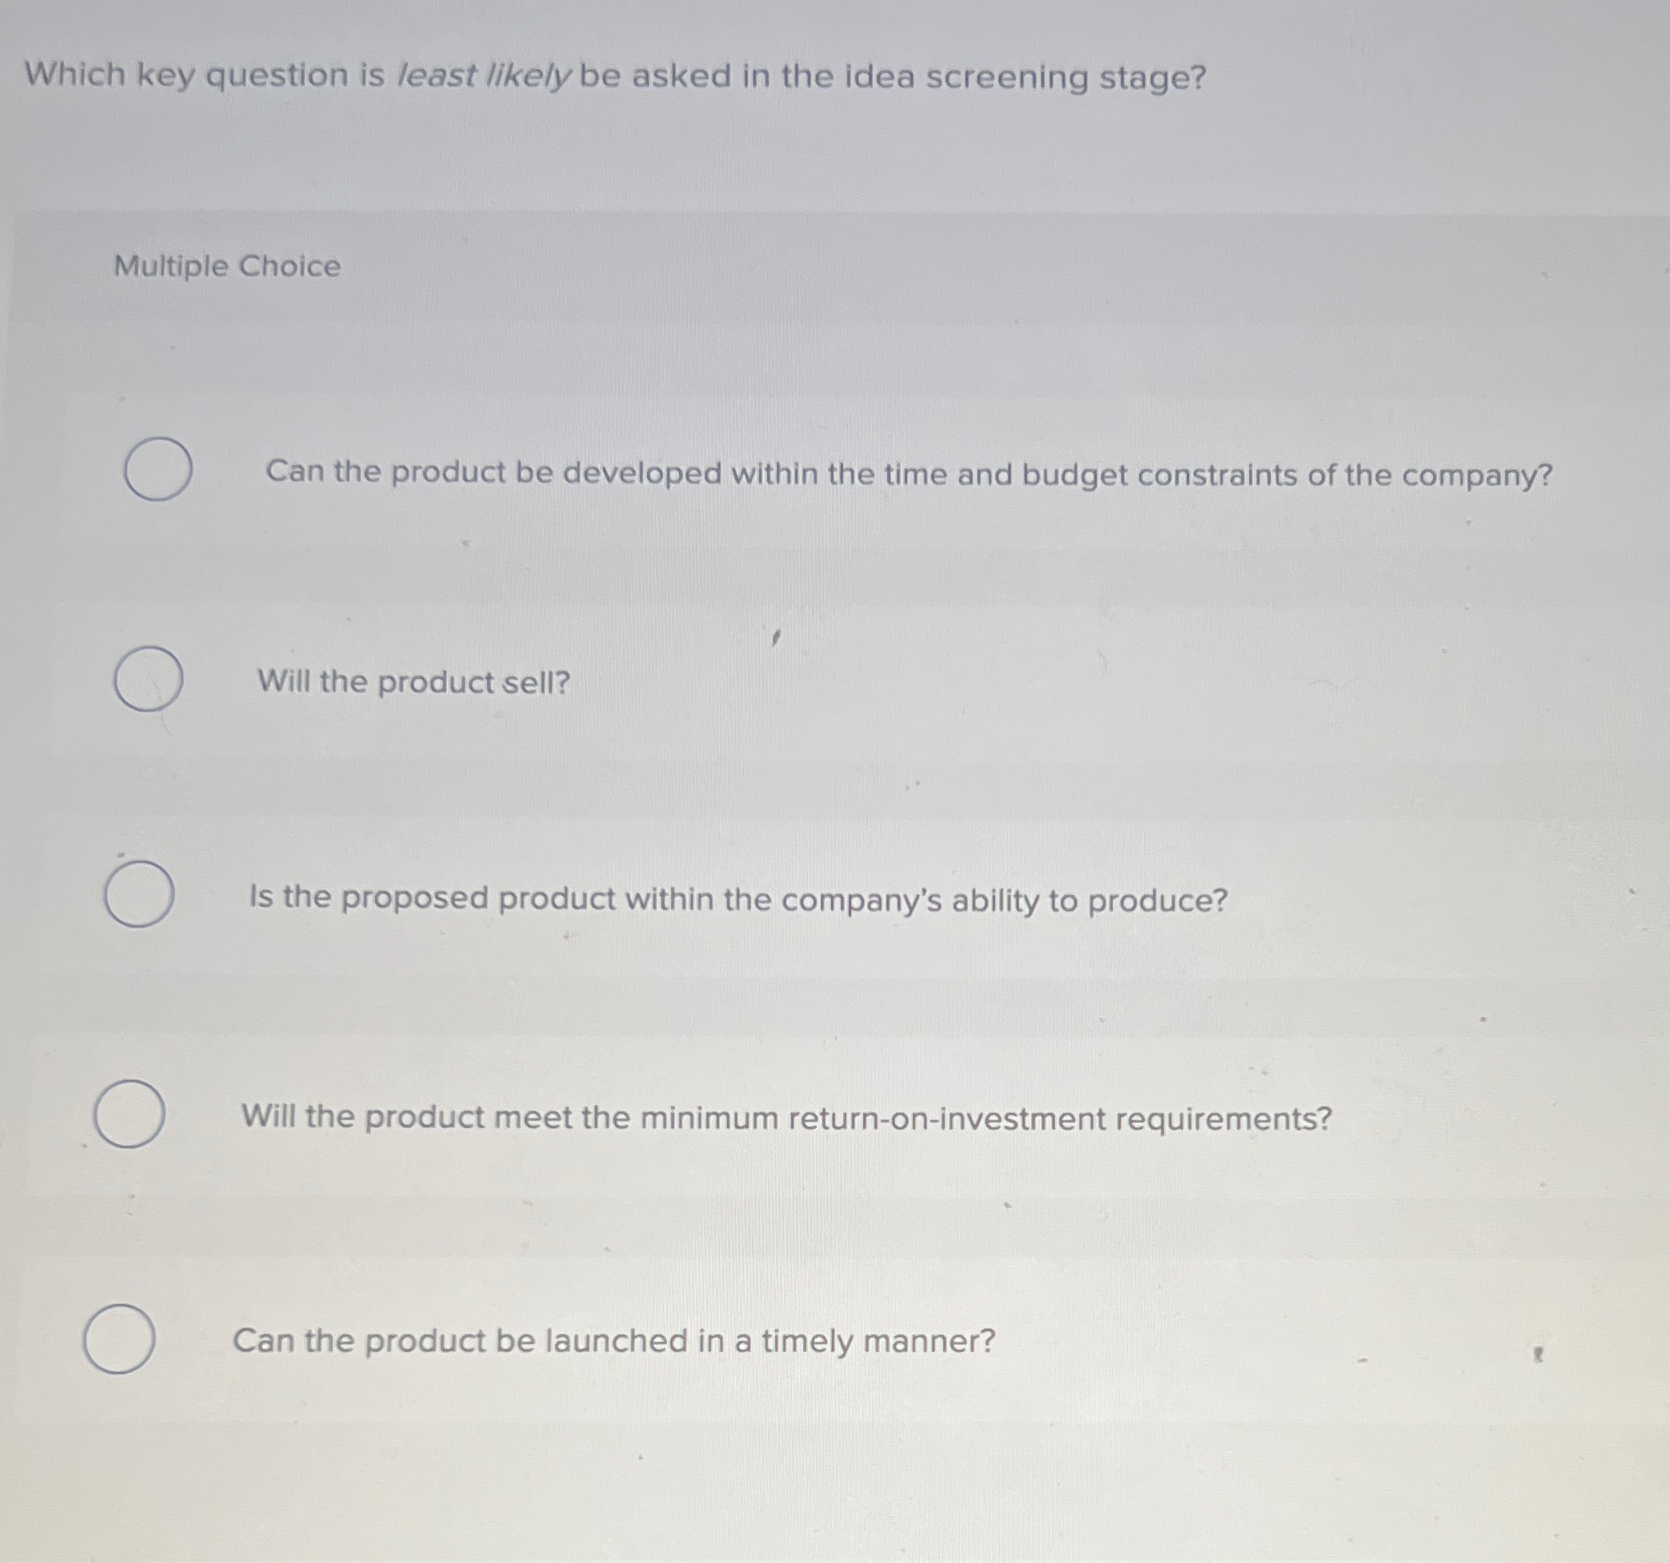Select the radio button for 'Can the product be launched in a timely manner?'
The height and width of the screenshot is (1563, 1670).
(x=120, y=1338)
